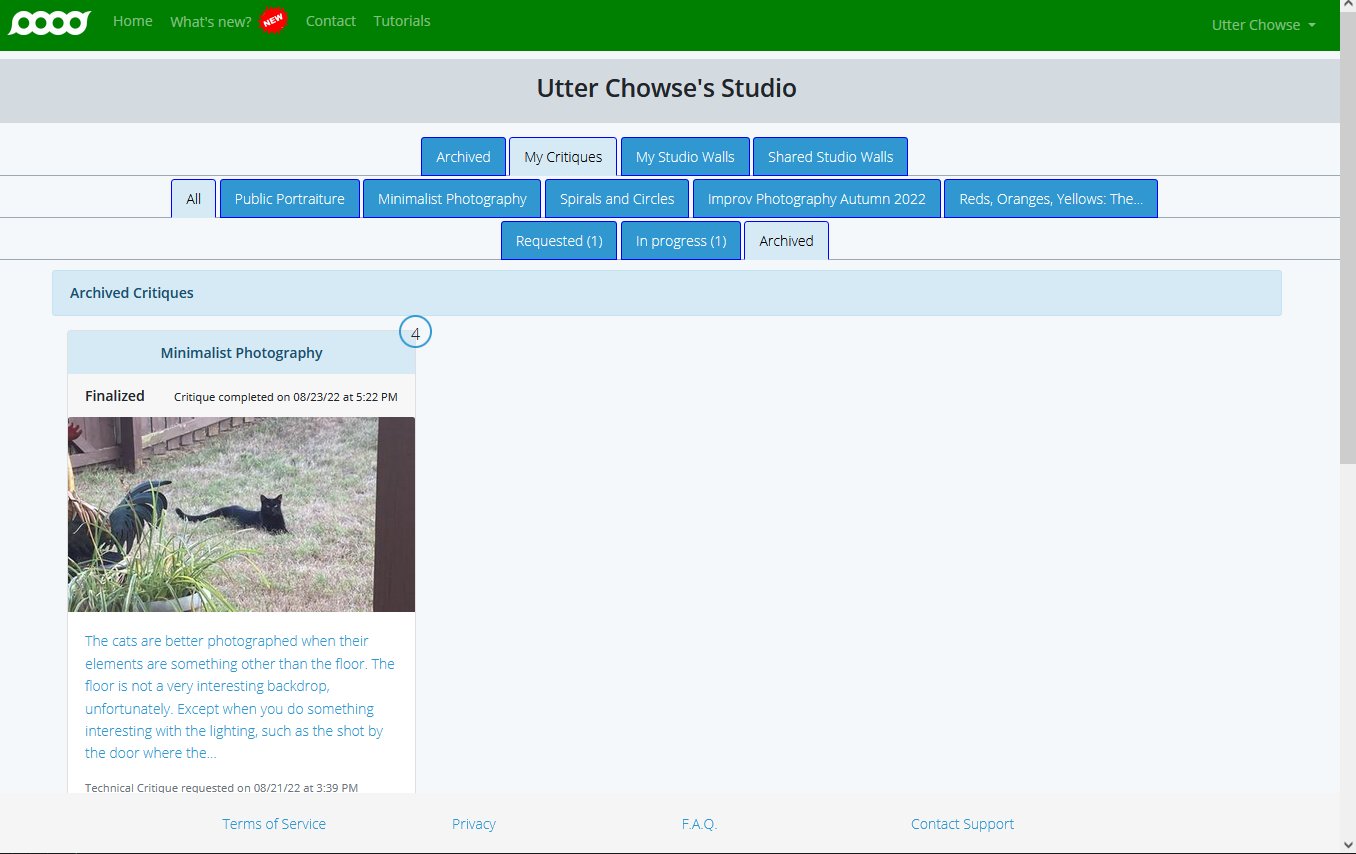
Task: Select the My Critiques tab
Action: (563, 157)
